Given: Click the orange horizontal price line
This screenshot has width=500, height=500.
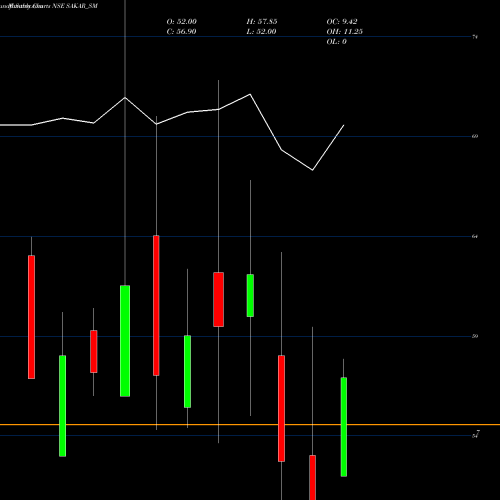Looking at the screenshot, I should click(x=250, y=425).
